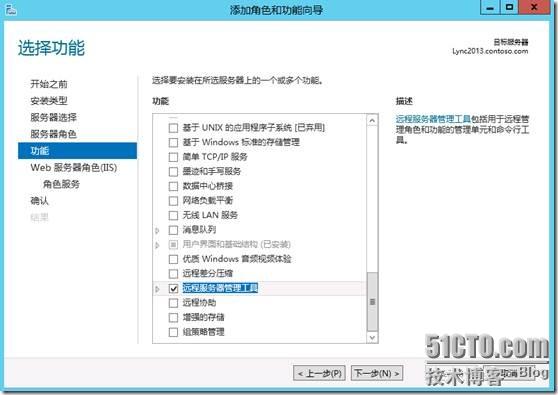
Task: Check 优质 Windows 音频视频体验 checkbox
Action: pos(173,259)
